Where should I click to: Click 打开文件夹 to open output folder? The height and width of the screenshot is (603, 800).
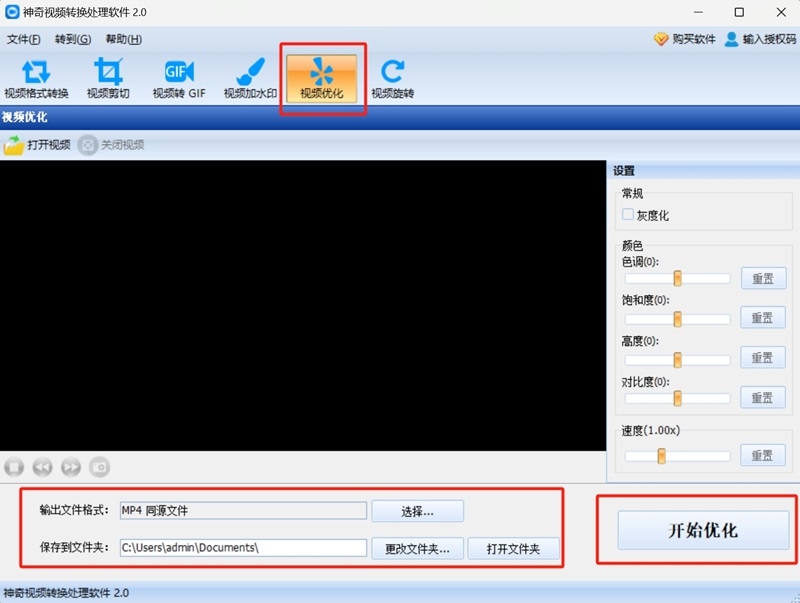point(513,548)
